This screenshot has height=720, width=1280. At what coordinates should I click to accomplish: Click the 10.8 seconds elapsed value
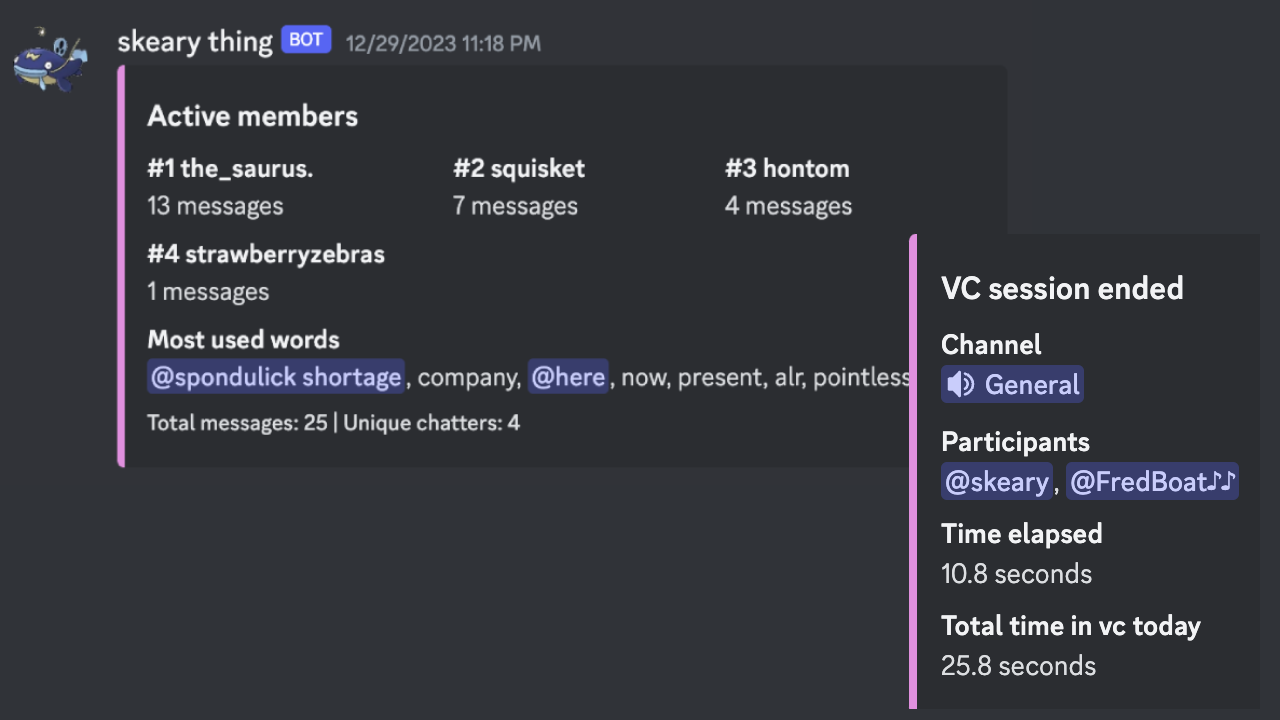[x=1016, y=574]
